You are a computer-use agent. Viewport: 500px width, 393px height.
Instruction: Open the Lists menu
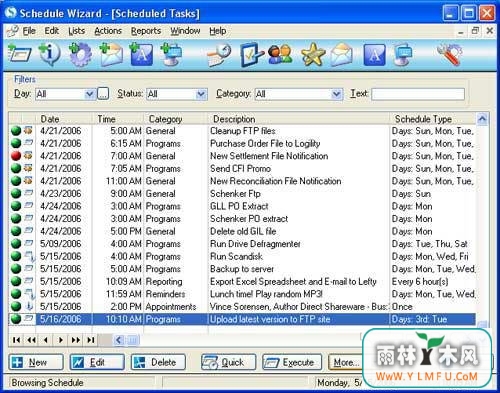77,31
